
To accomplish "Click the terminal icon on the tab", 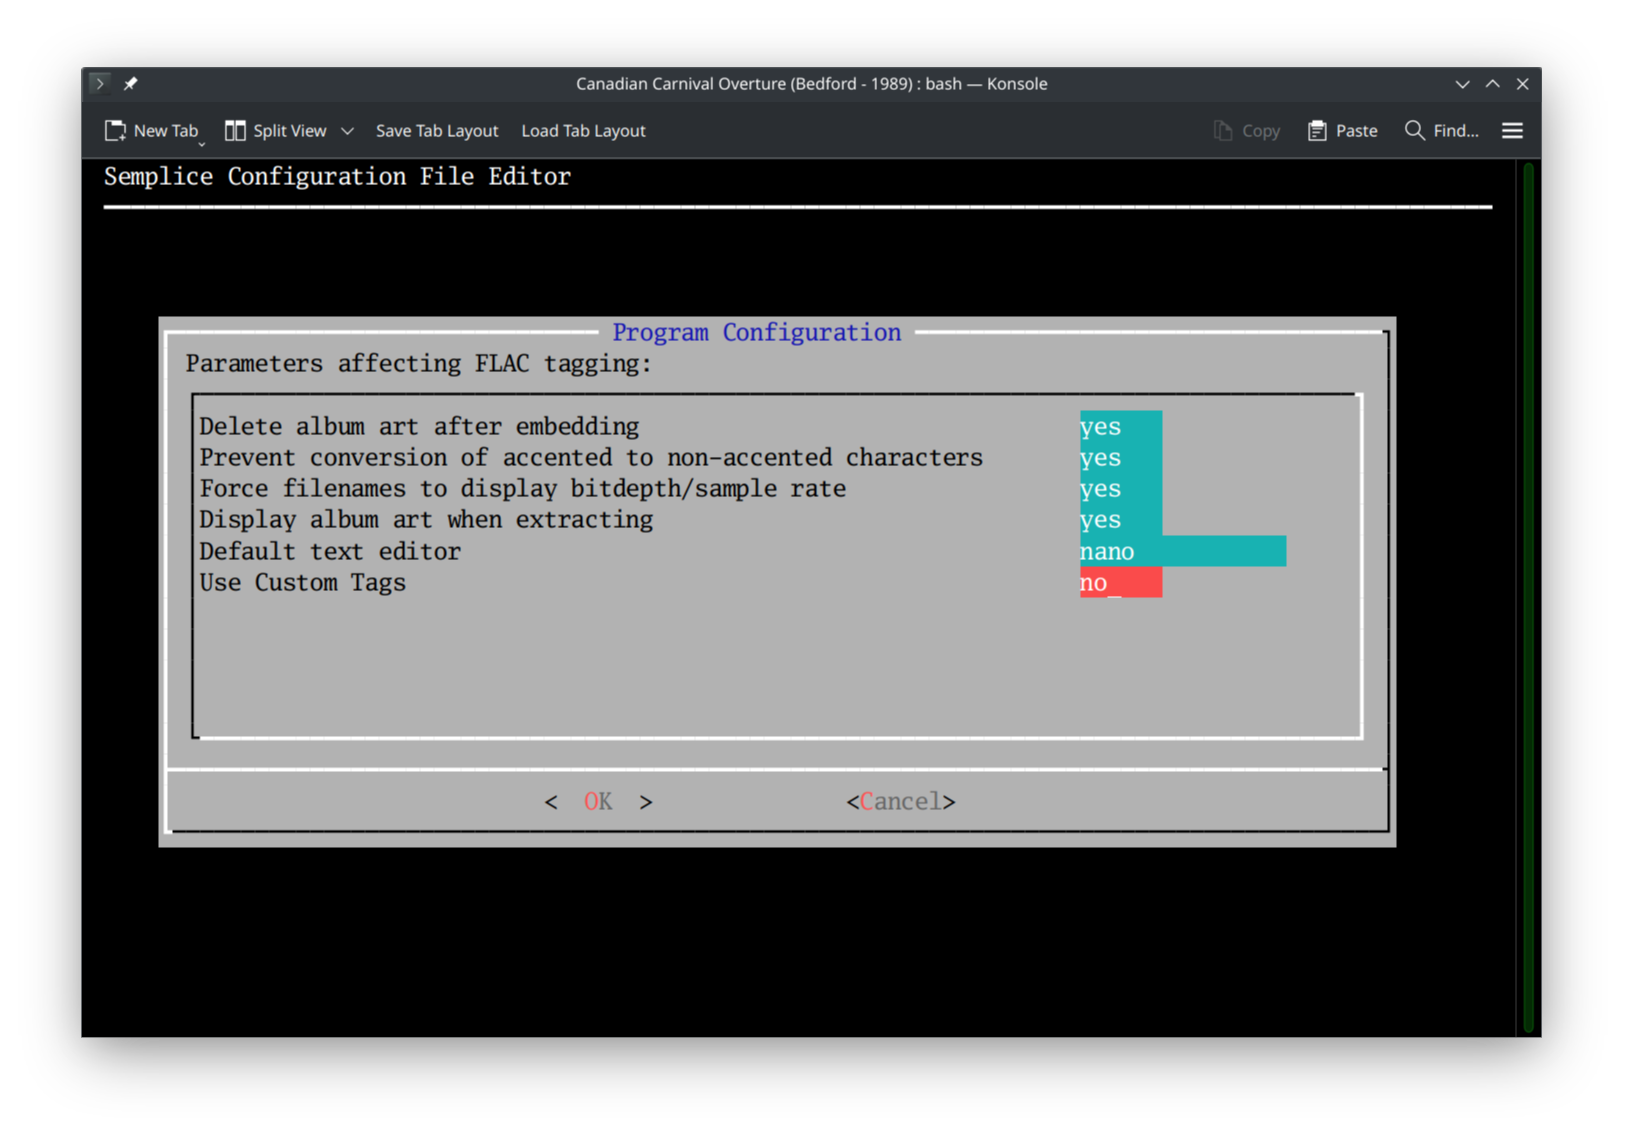I will 100,83.
